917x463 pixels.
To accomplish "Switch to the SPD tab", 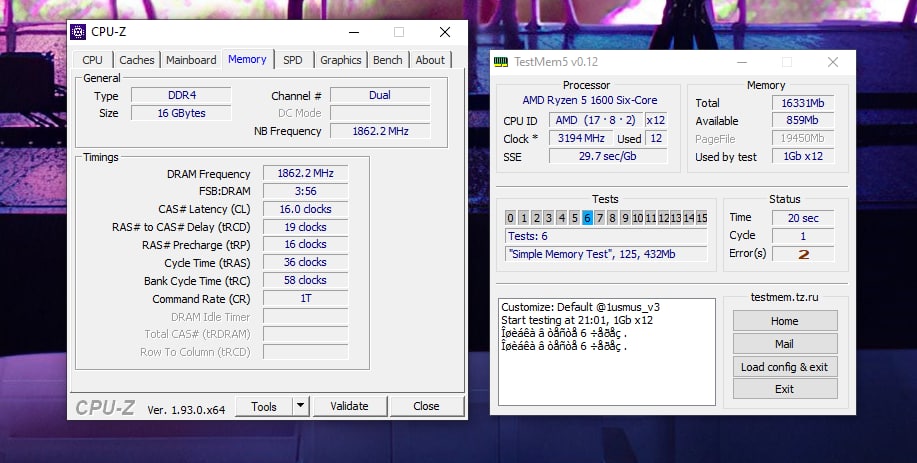I will click(293, 60).
